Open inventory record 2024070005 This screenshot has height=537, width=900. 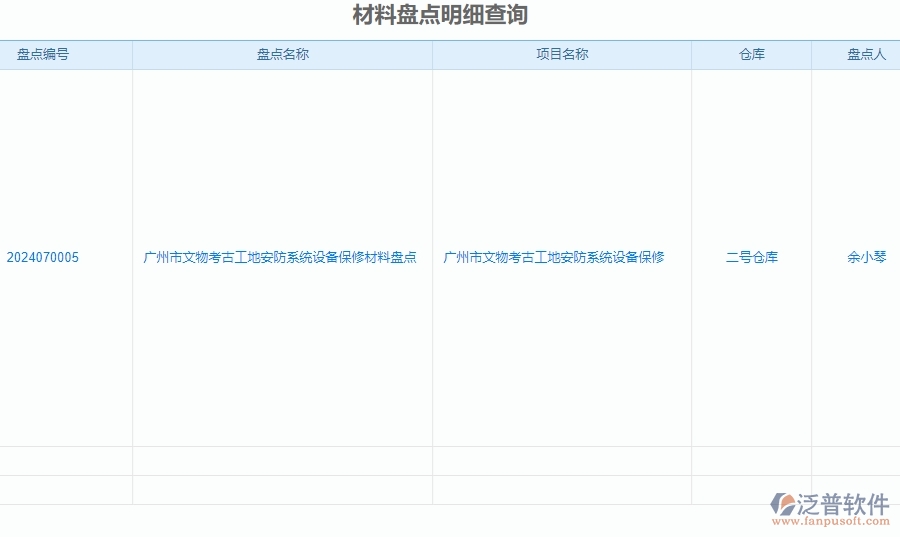(x=42, y=258)
